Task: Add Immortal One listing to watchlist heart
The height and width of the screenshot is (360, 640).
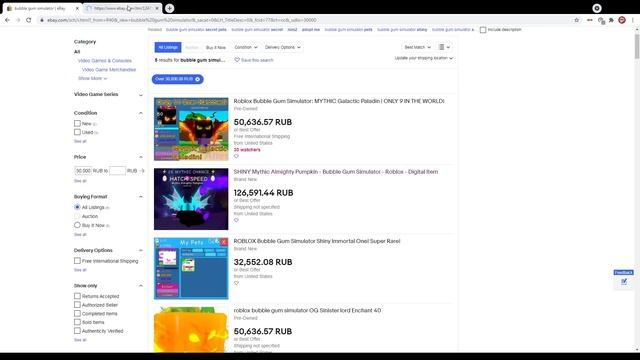Action: coord(236,283)
